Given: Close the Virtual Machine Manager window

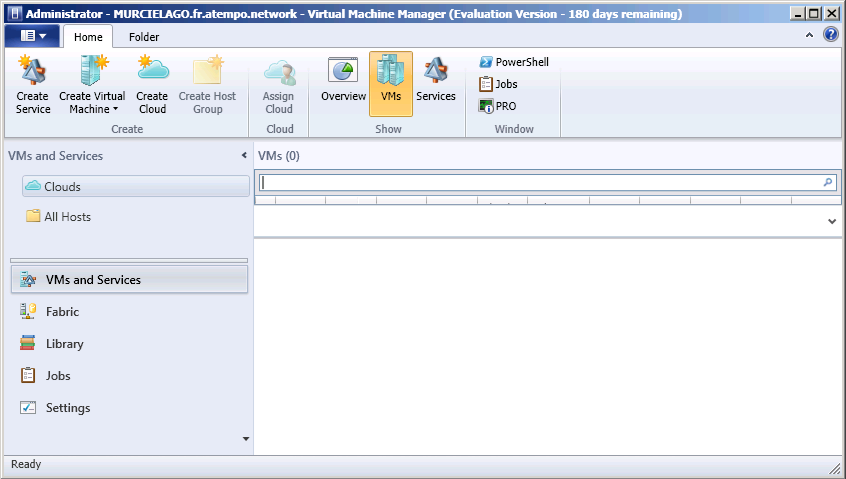Looking at the screenshot, I should [832, 13].
